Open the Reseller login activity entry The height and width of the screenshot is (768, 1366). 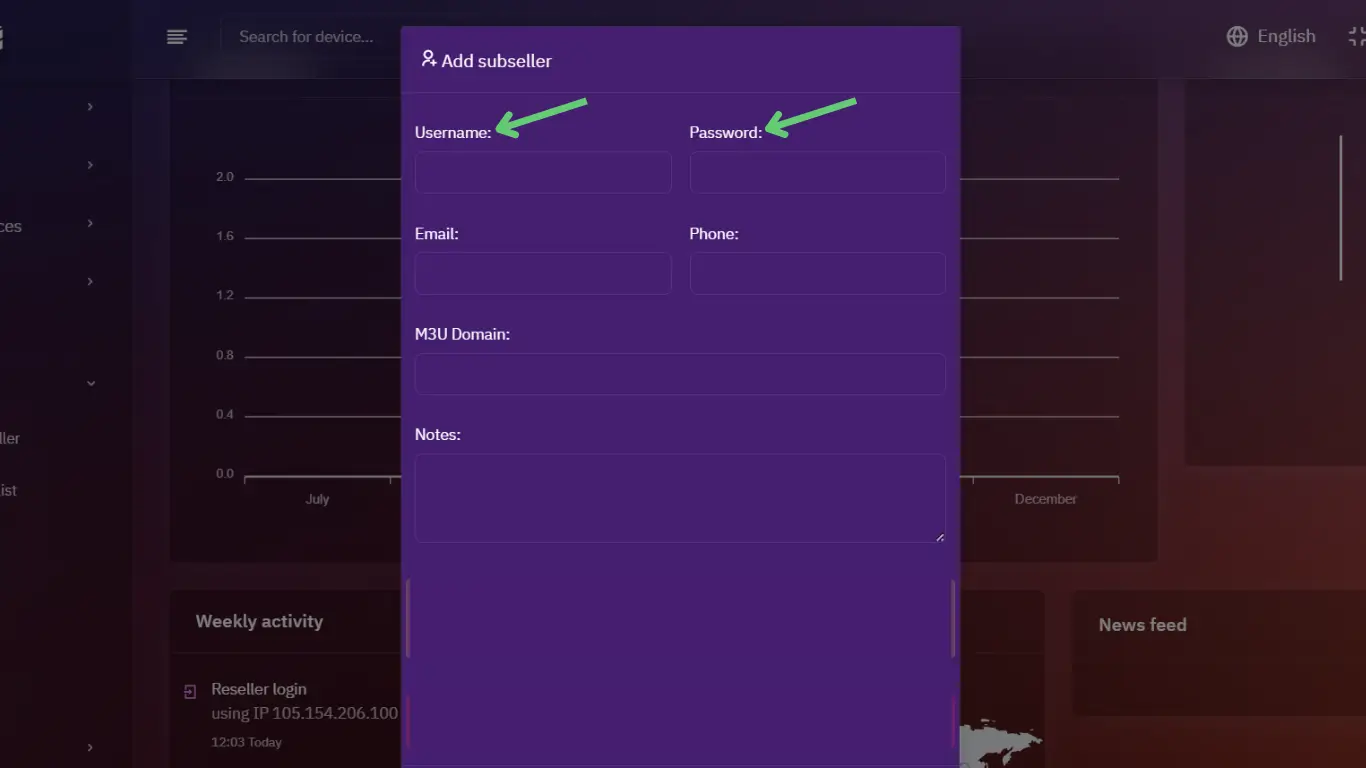point(259,689)
